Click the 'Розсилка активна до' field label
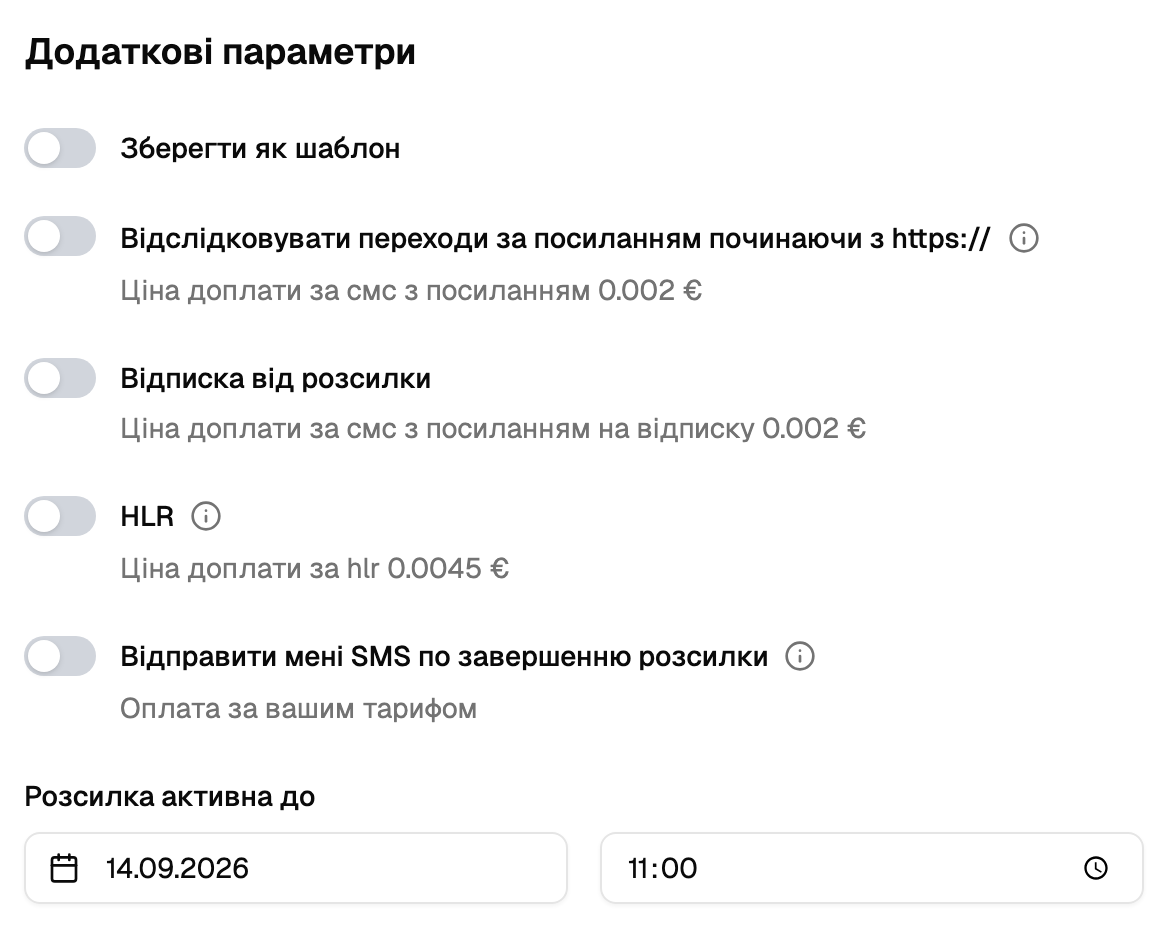 (170, 797)
